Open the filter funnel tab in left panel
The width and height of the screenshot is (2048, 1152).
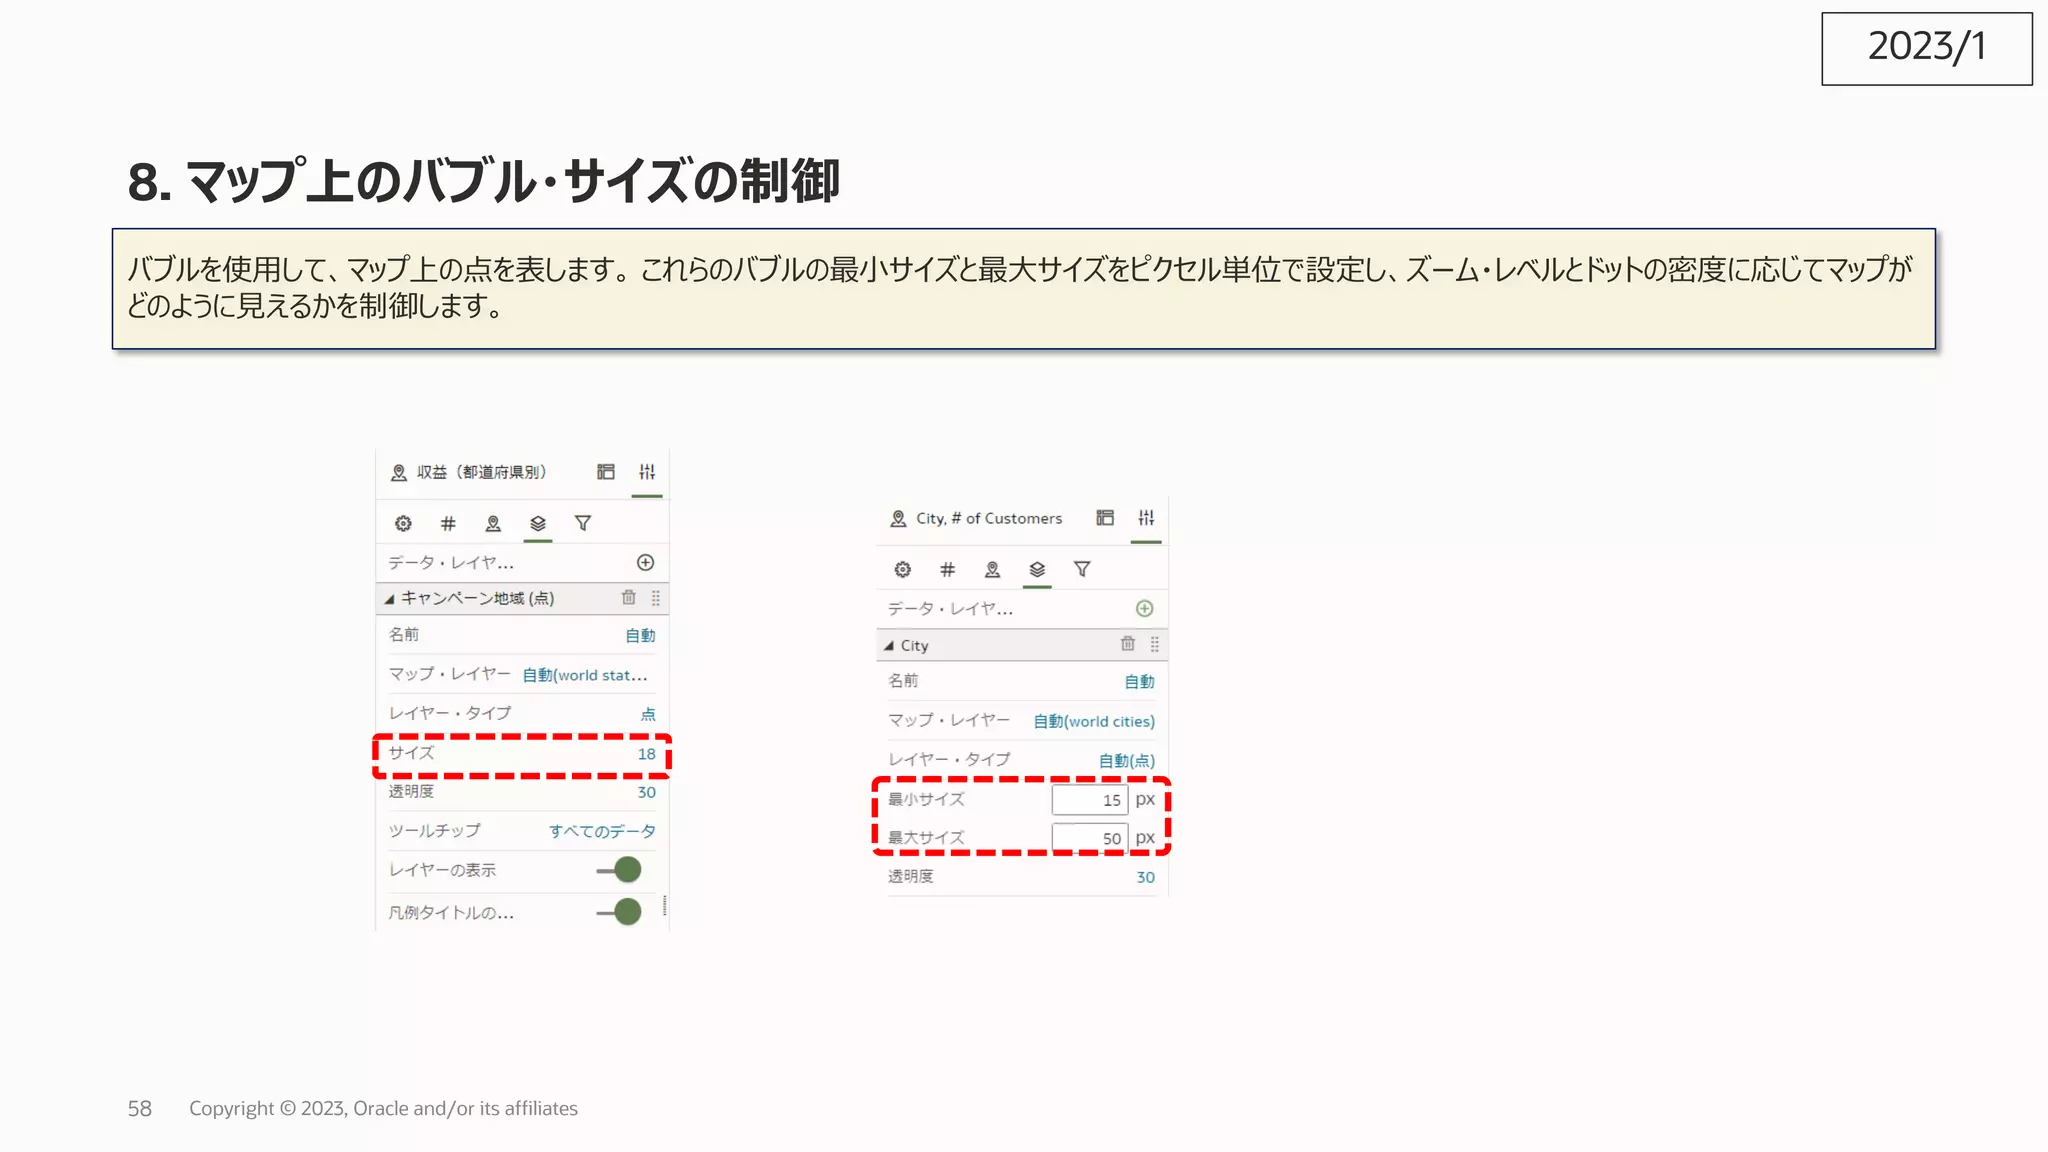coord(583,523)
